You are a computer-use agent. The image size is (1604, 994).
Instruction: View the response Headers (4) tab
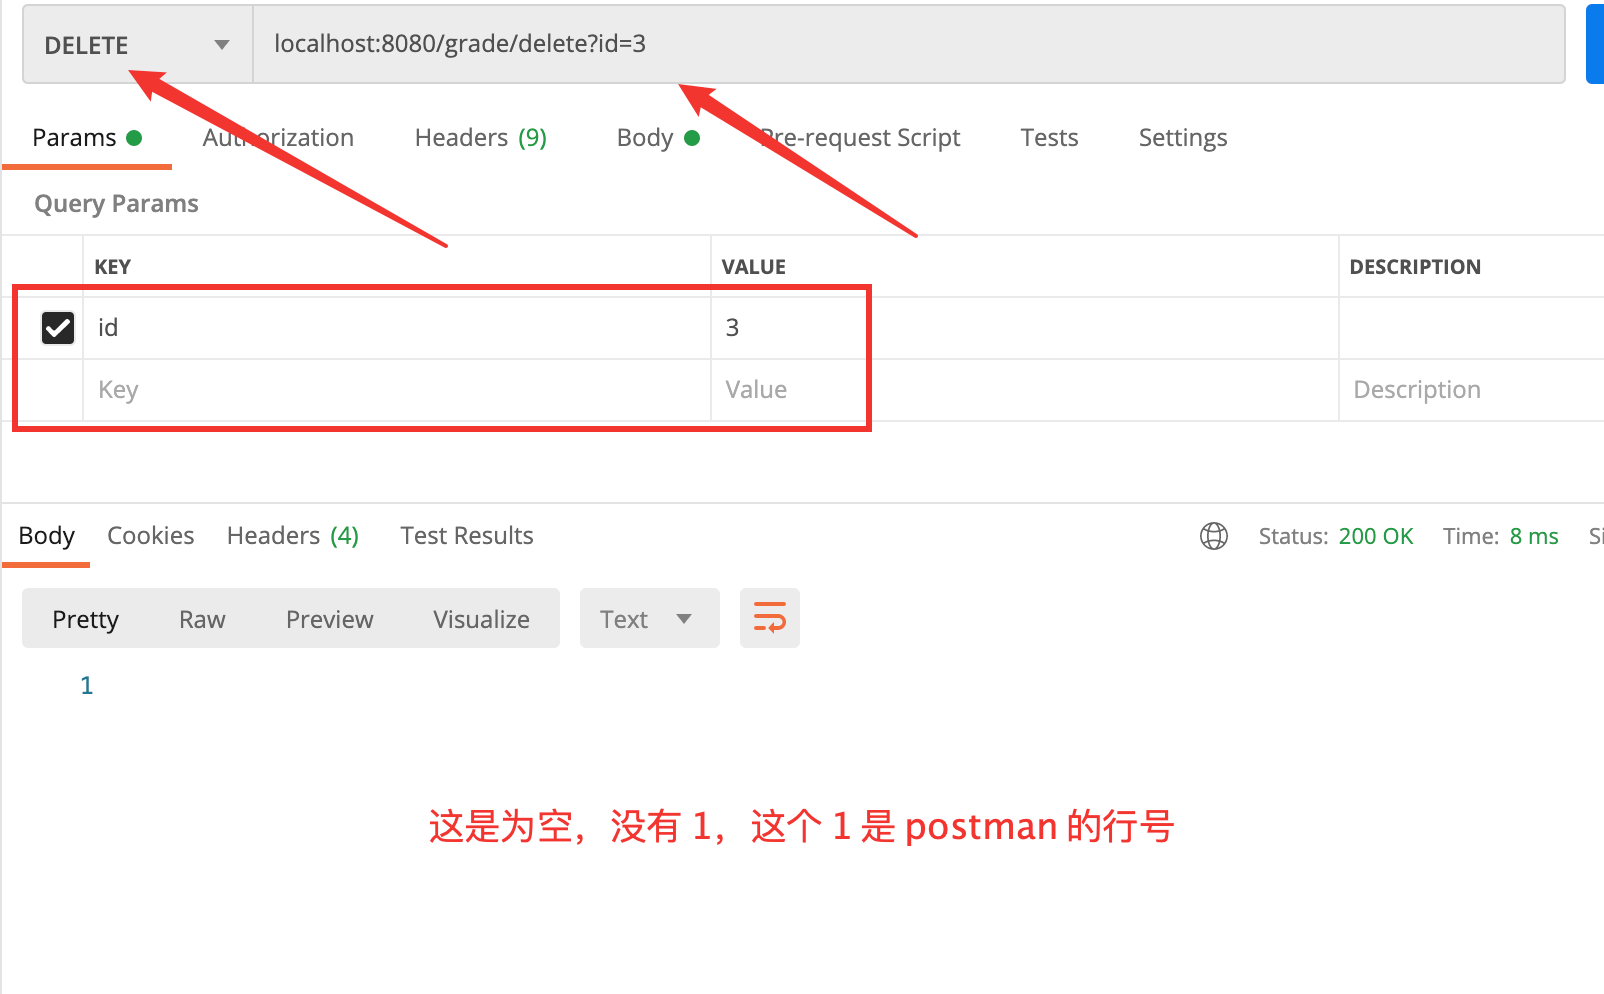click(x=292, y=536)
